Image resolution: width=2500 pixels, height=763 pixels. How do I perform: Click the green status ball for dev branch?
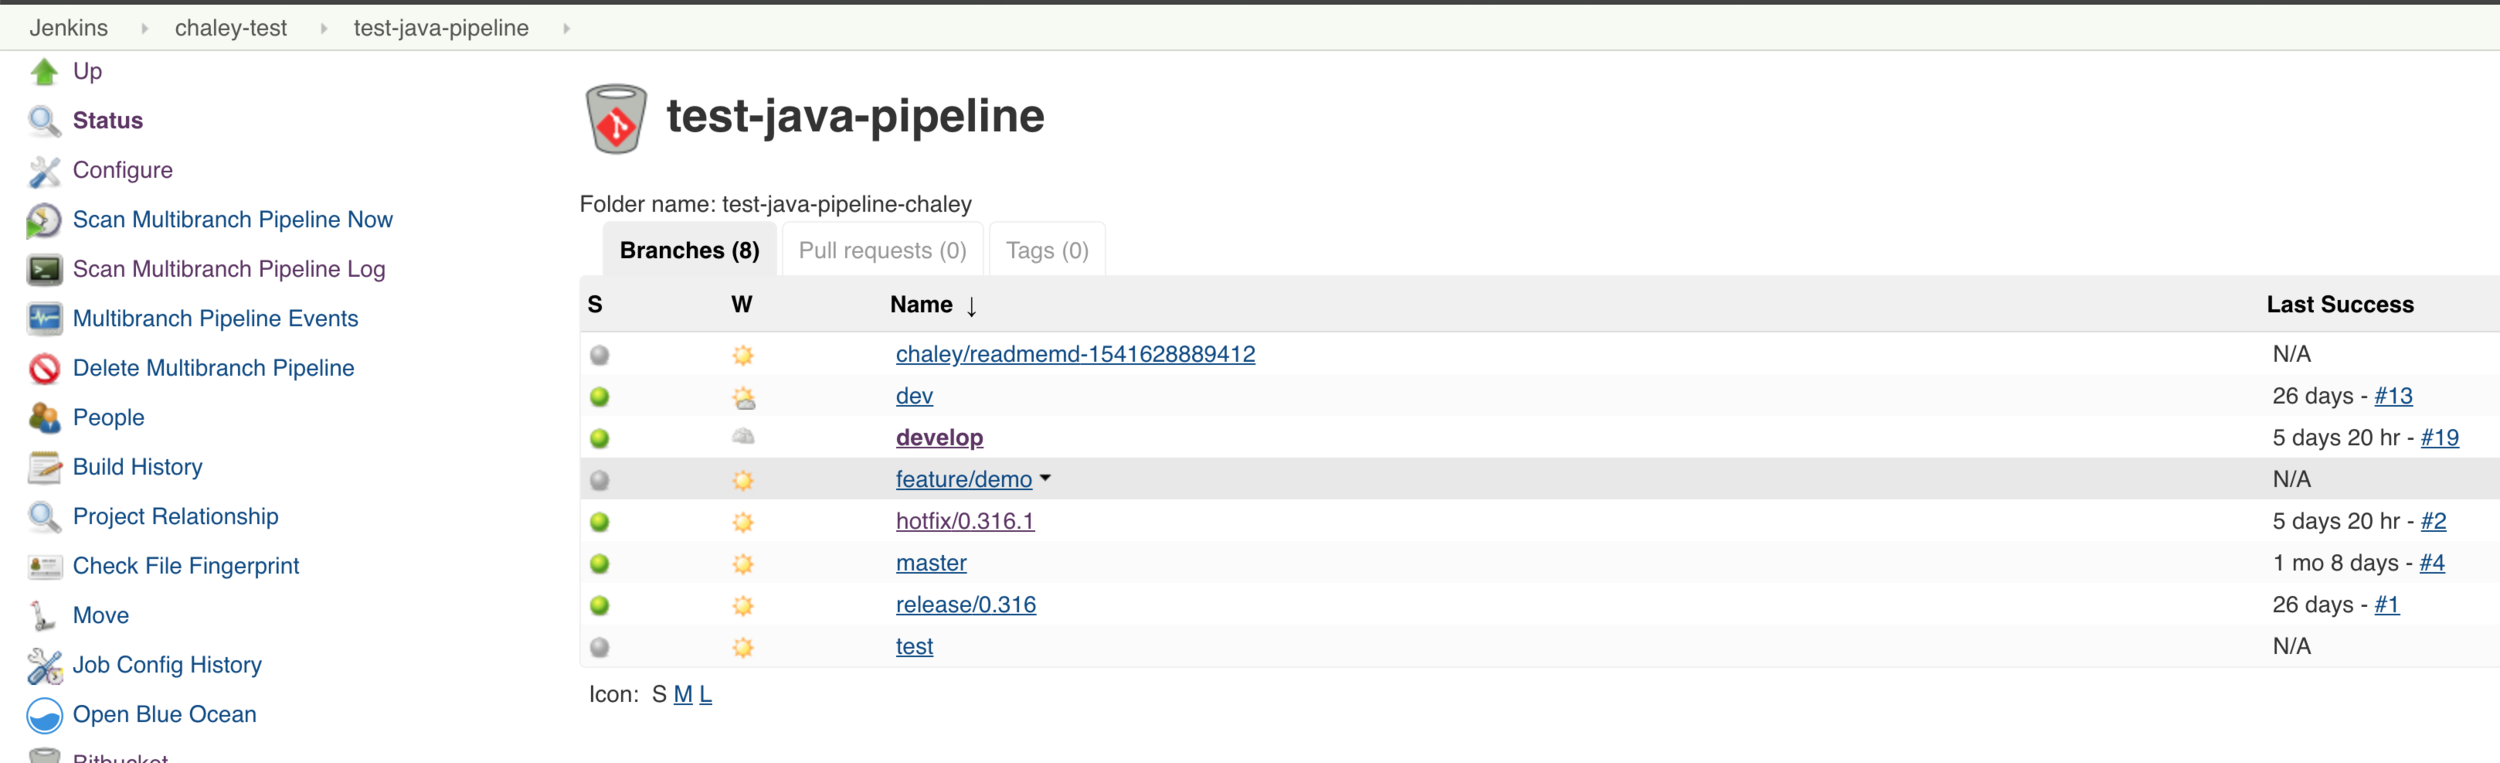pos(600,397)
